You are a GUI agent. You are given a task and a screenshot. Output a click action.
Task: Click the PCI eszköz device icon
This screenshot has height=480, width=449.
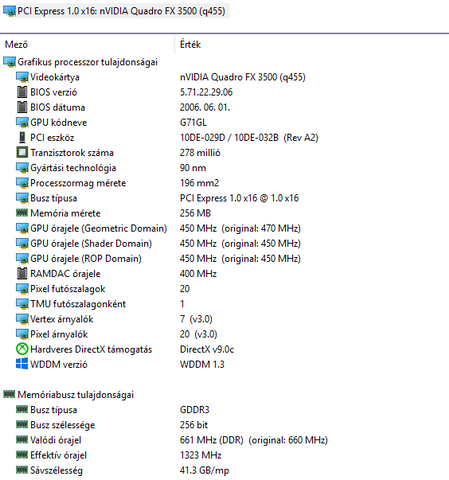pyautogui.click(x=22, y=137)
